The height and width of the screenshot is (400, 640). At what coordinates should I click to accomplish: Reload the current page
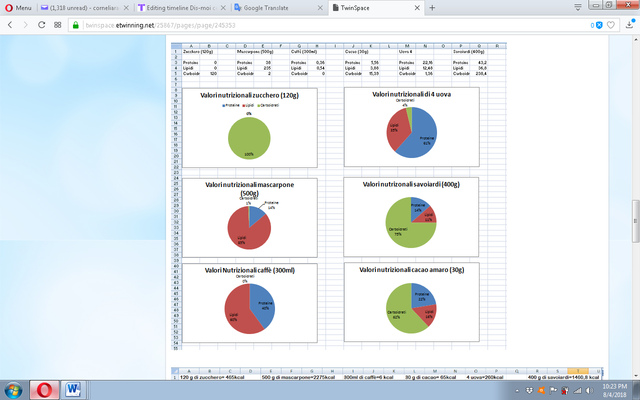41,25
